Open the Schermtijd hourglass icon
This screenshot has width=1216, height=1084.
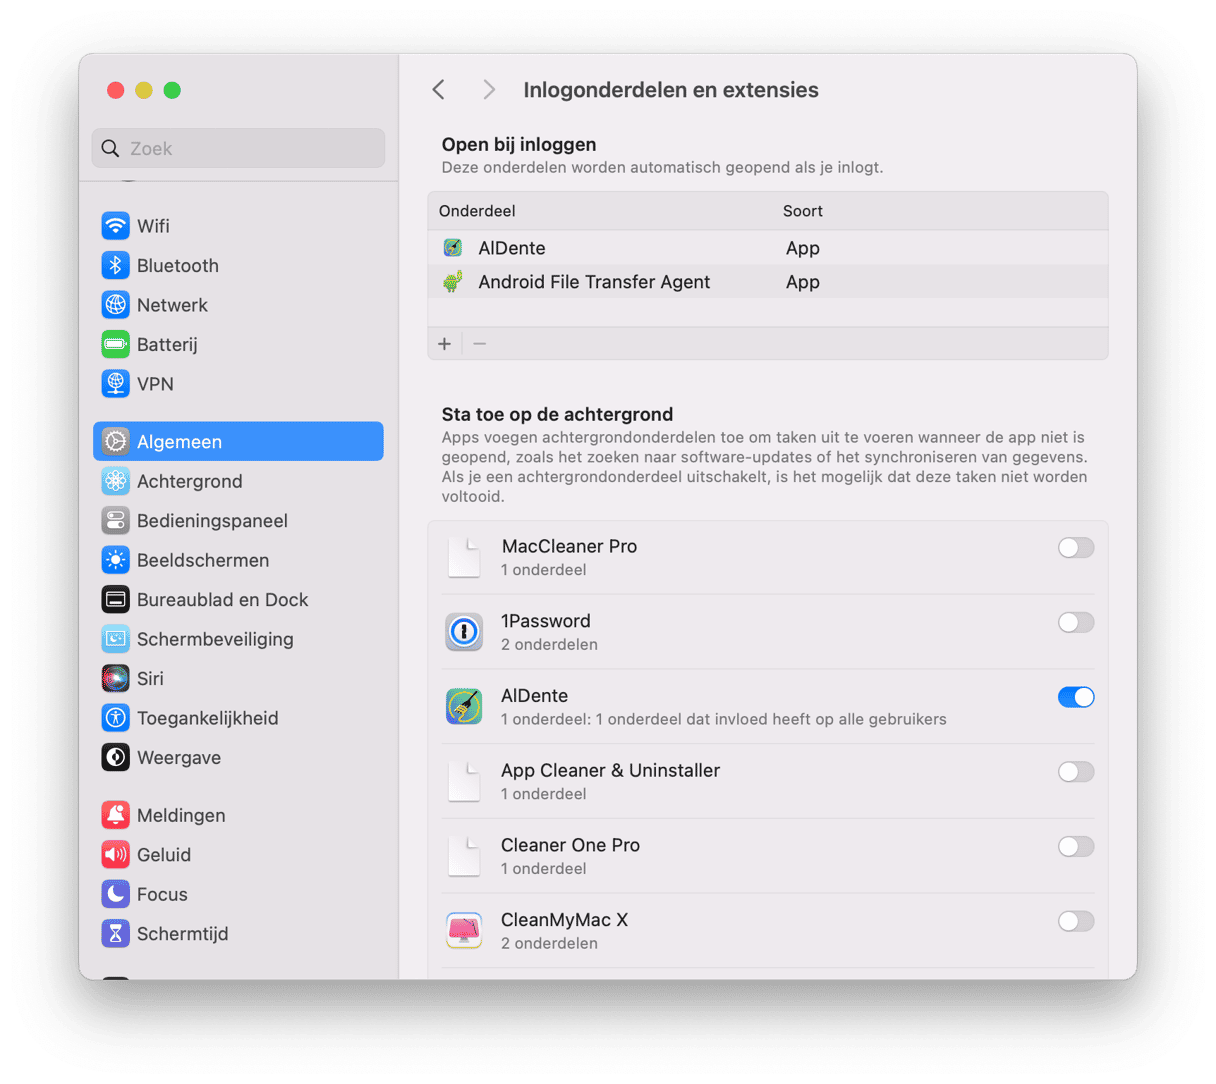pos(116,933)
